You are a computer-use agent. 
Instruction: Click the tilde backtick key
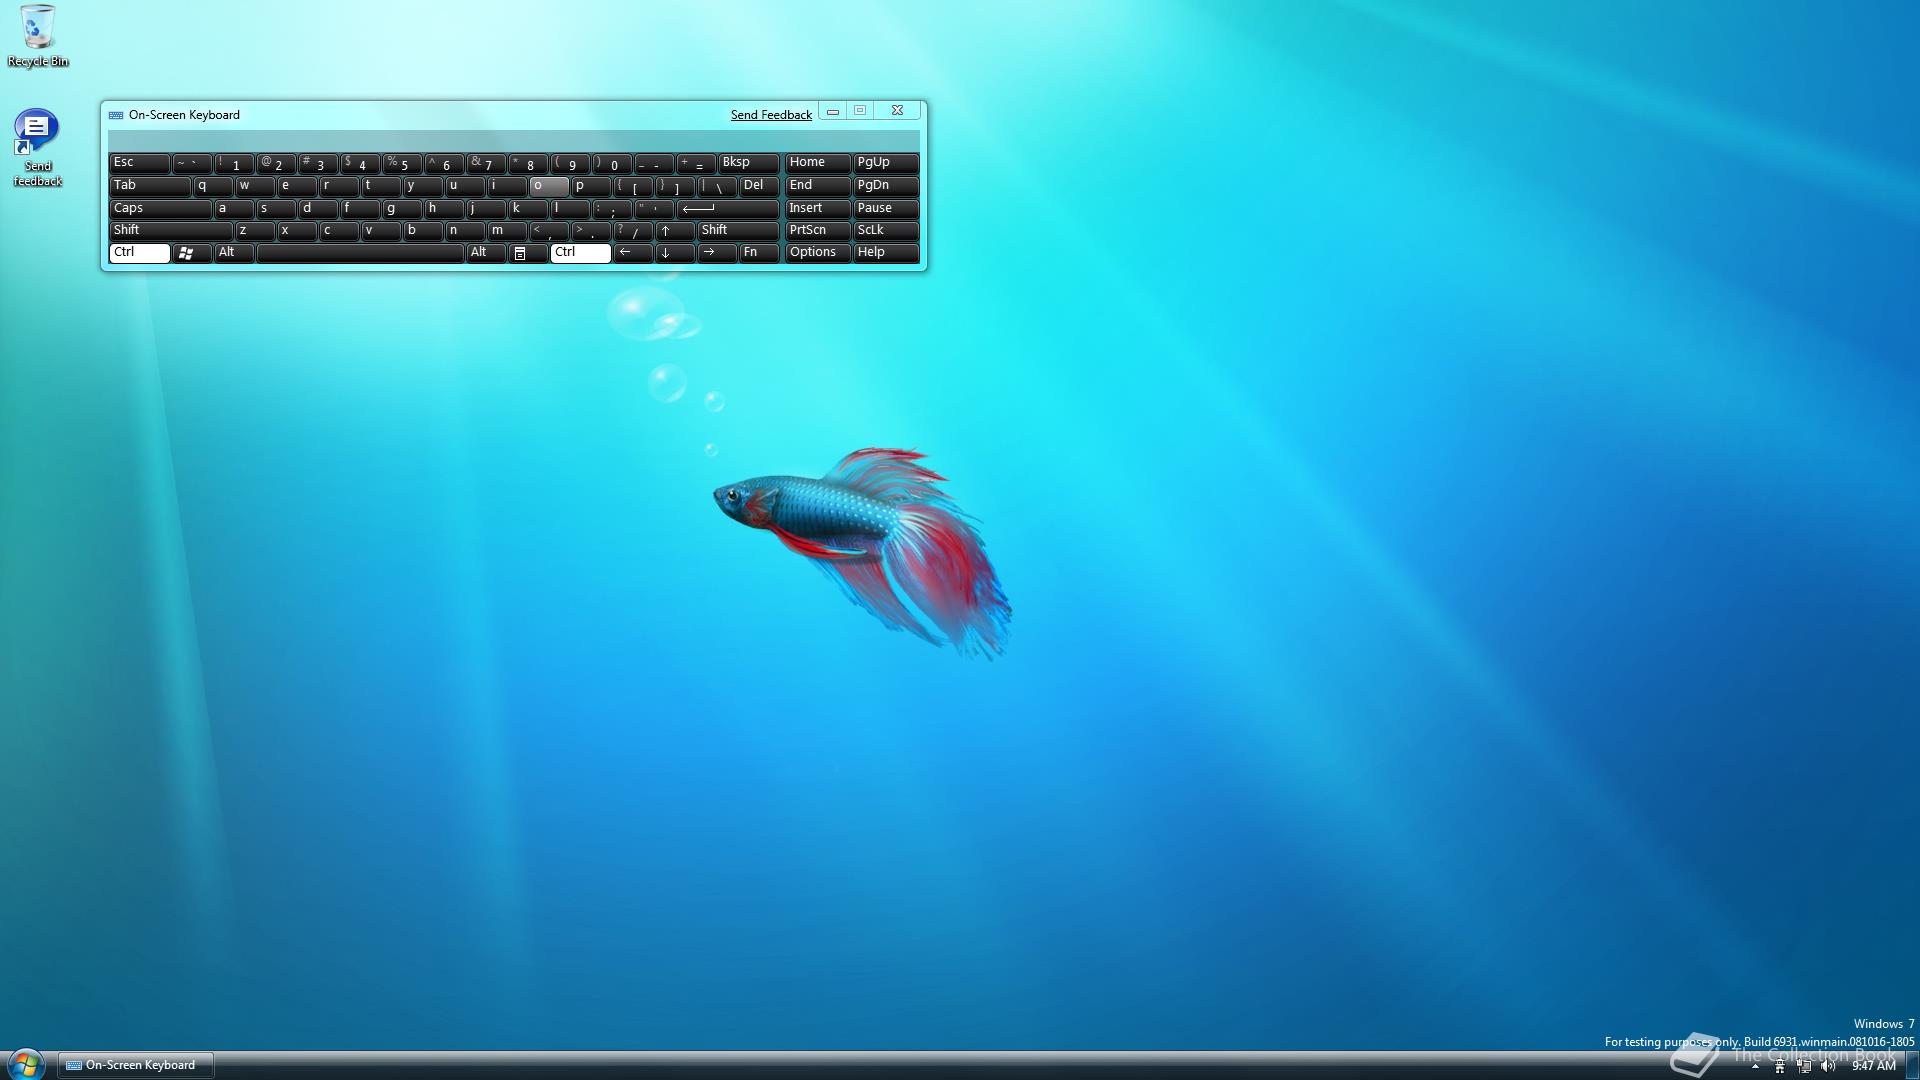click(x=191, y=163)
